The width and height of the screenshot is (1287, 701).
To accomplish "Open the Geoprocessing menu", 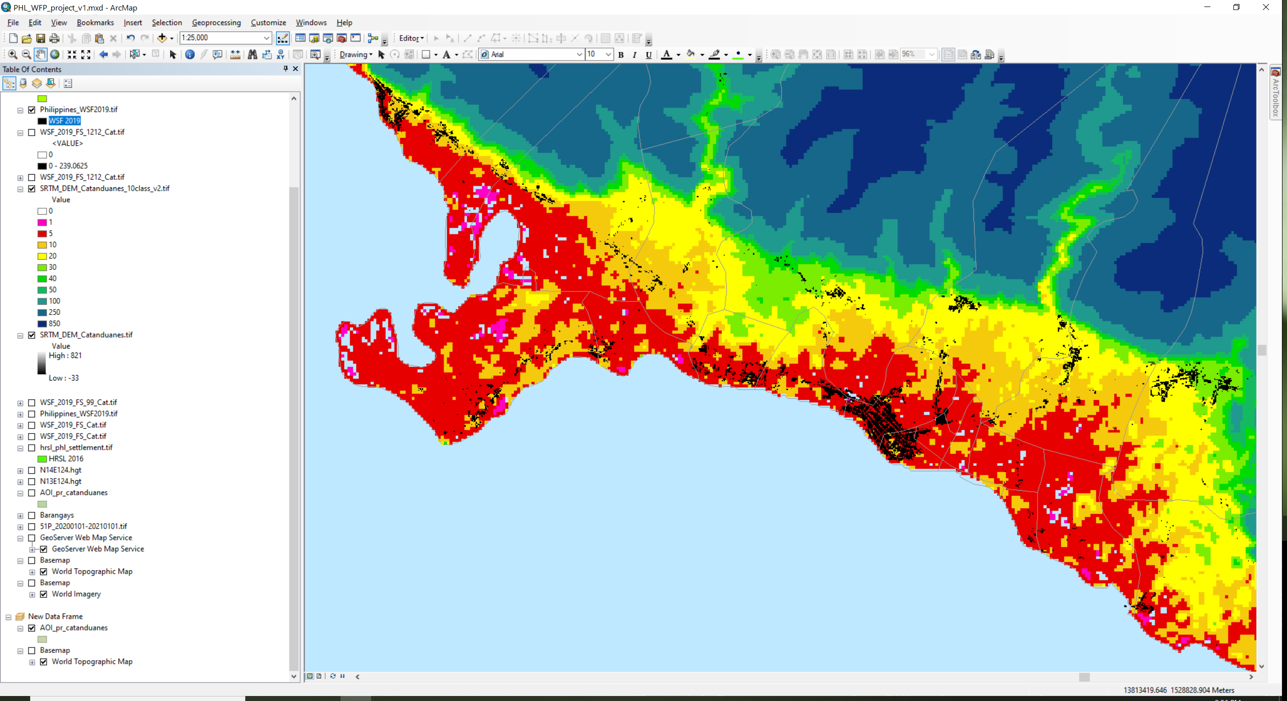I will point(216,22).
